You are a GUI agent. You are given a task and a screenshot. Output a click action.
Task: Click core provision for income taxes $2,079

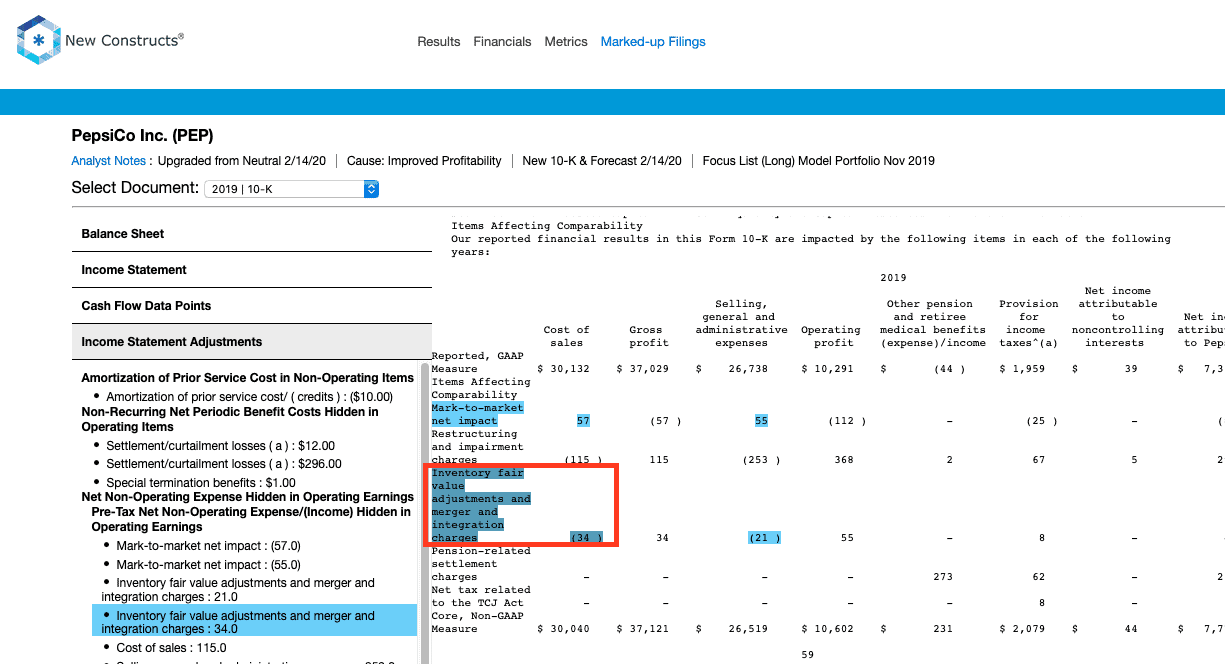(x=1022, y=629)
